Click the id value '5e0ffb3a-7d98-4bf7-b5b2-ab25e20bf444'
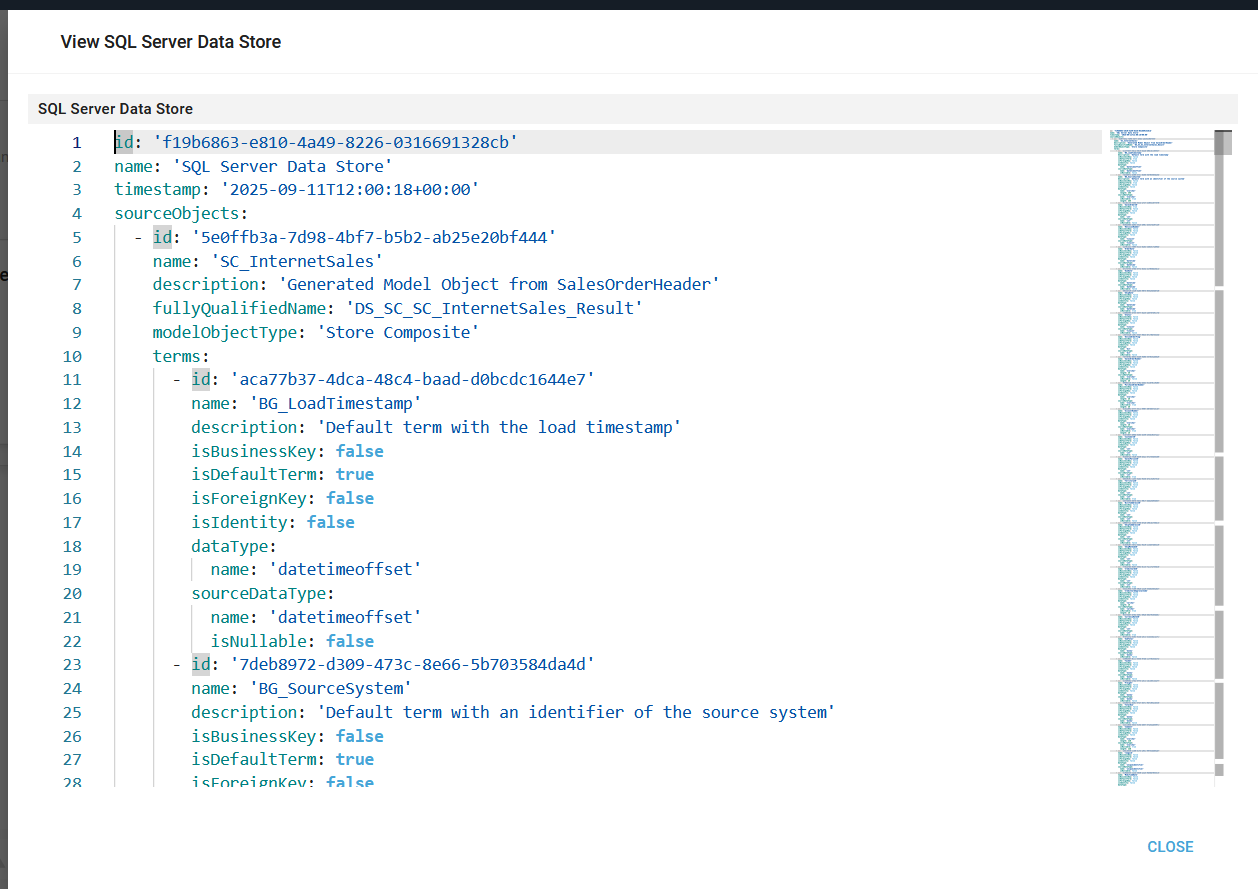The image size is (1258, 889). point(374,237)
